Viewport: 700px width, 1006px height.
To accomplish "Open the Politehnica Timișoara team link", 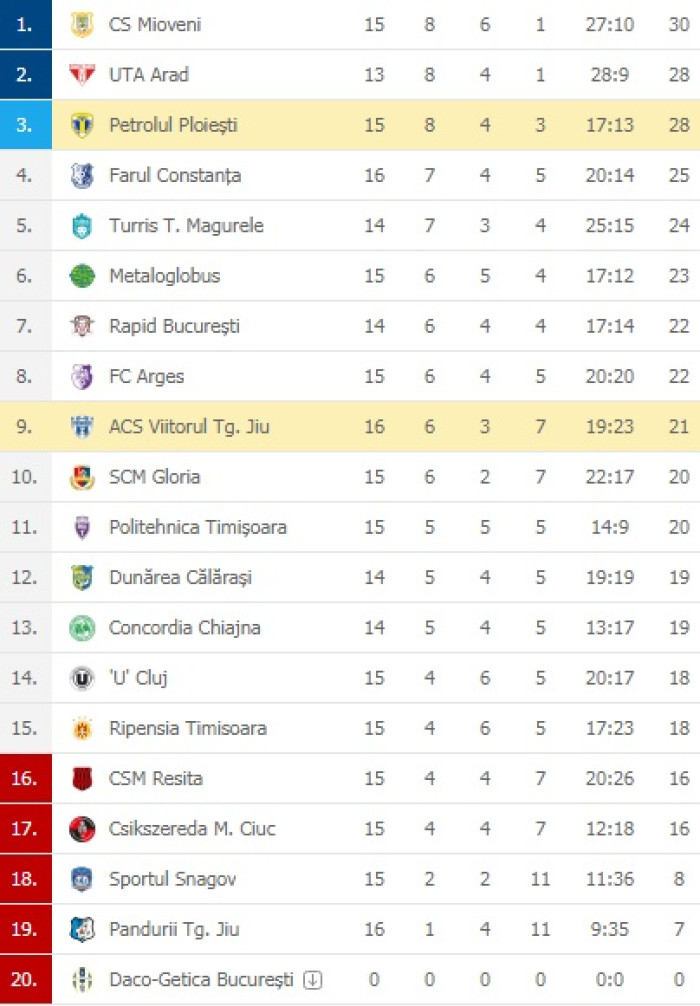I will click(x=198, y=527).
